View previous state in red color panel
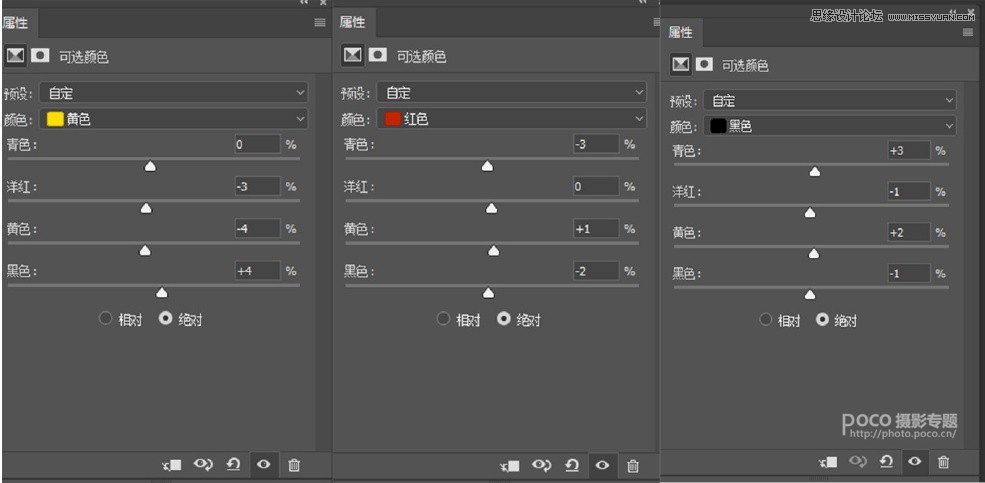This screenshot has width=985, height=483. pos(541,465)
